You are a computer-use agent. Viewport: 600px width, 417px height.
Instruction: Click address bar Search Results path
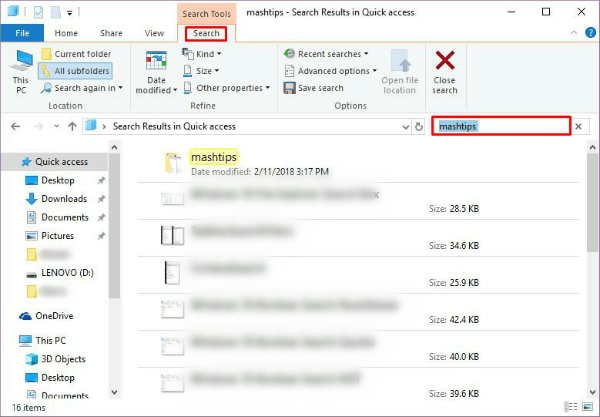[174, 126]
